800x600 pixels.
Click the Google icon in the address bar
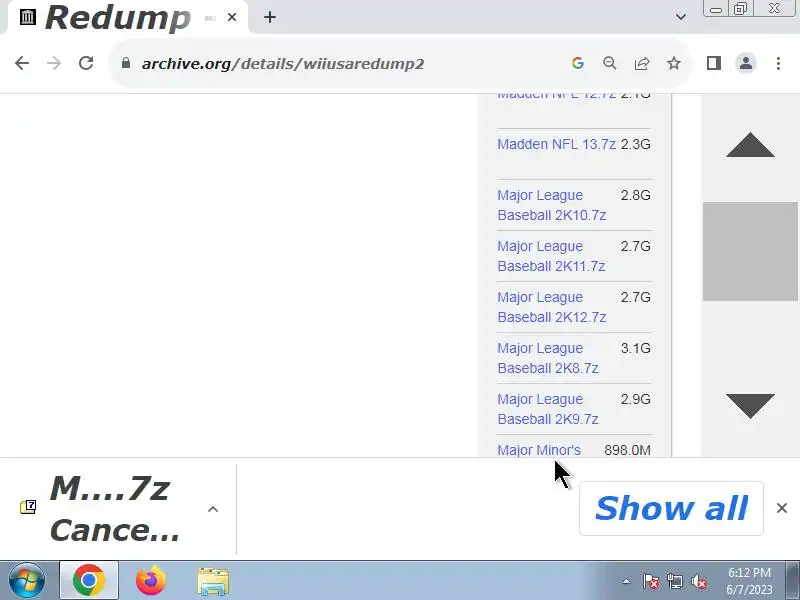coord(578,63)
